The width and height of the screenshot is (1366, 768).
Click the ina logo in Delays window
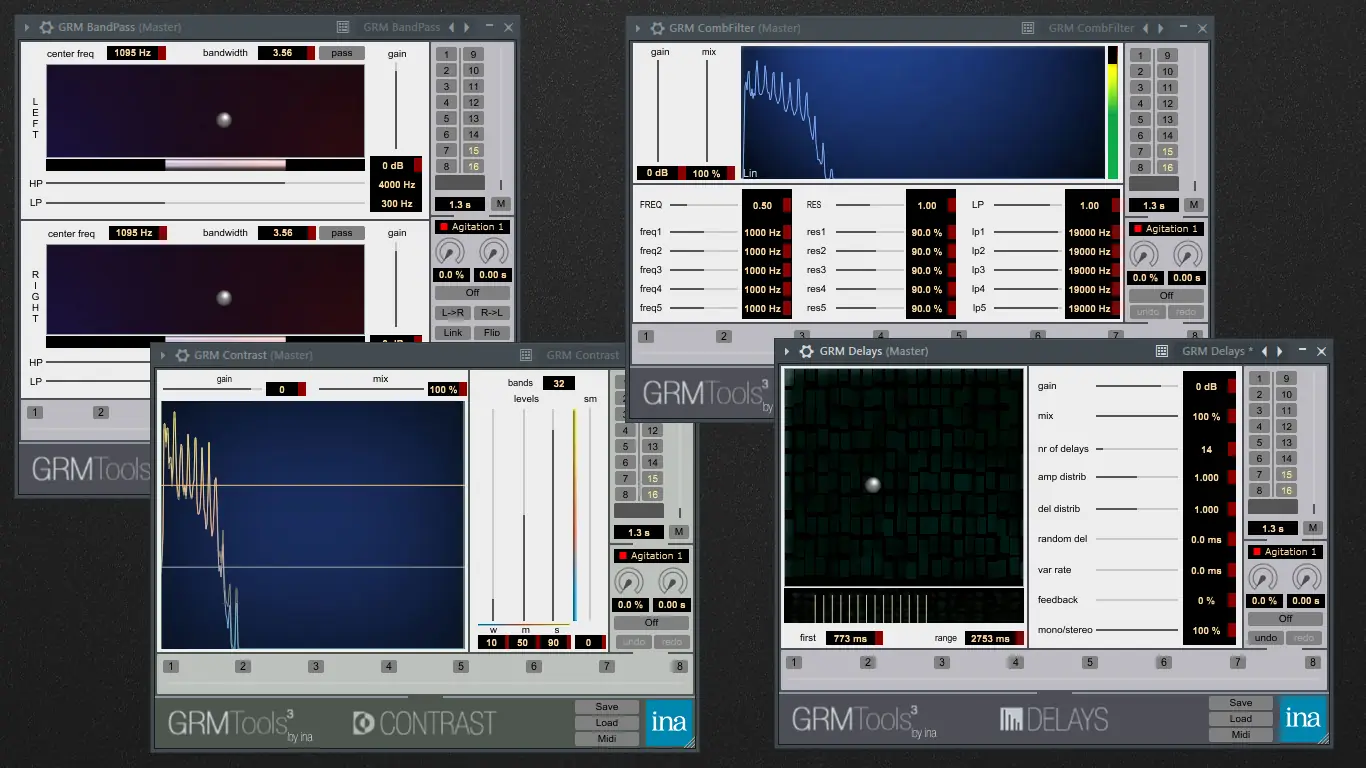1303,718
